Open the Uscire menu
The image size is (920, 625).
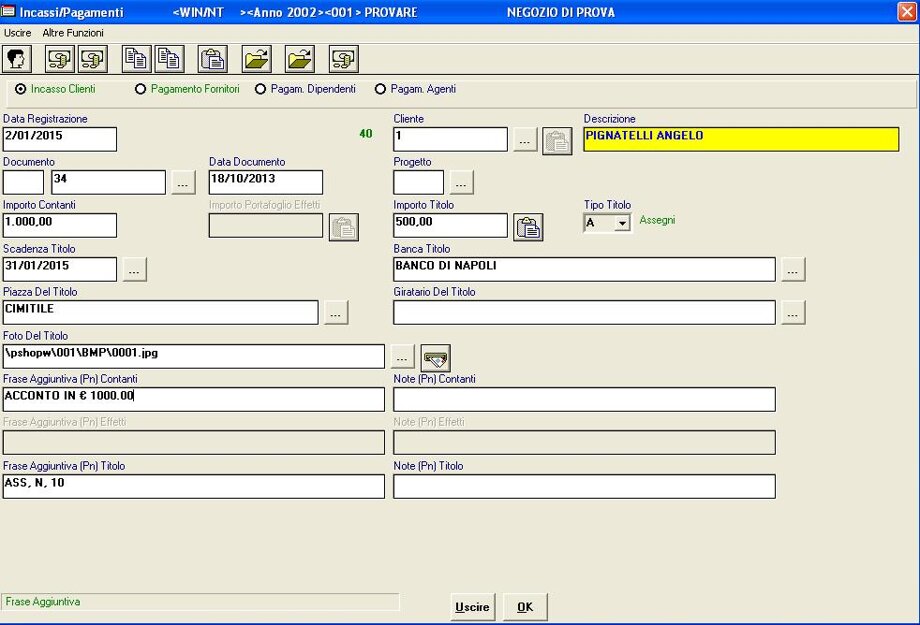17,33
